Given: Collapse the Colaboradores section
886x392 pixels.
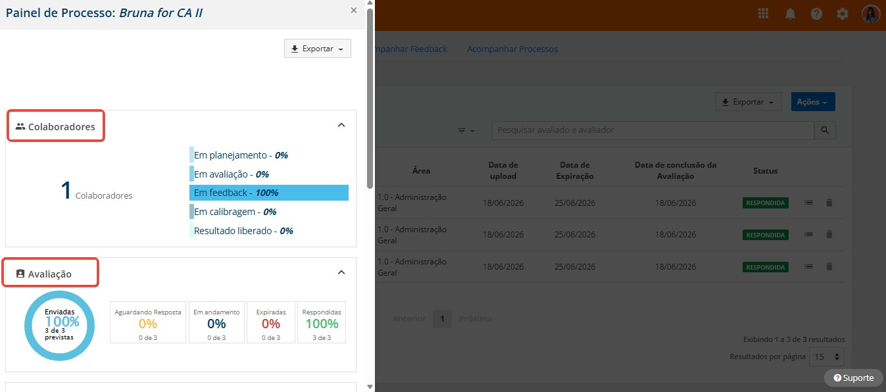Looking at the screenshot, I should coord(341,125).
